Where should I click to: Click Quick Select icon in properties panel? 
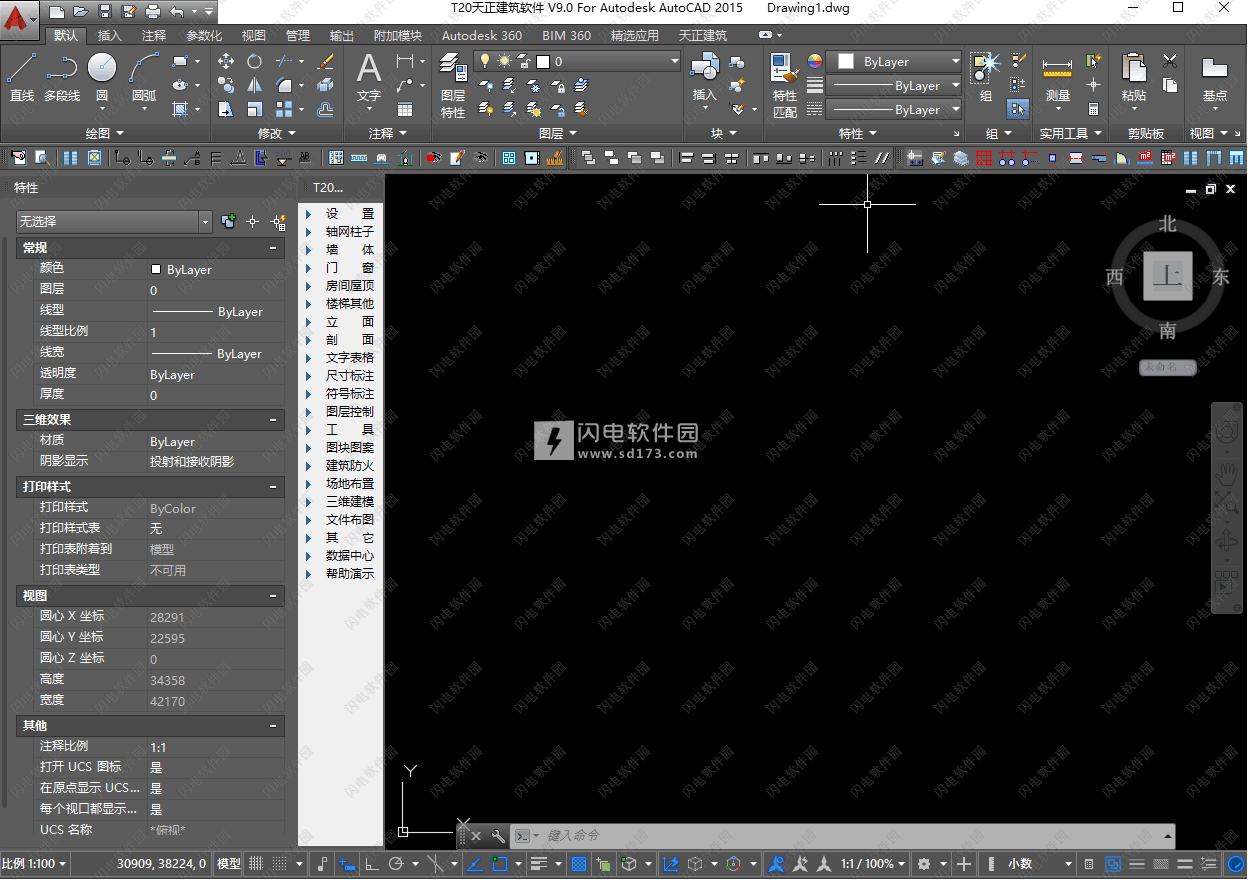[279, 222]
